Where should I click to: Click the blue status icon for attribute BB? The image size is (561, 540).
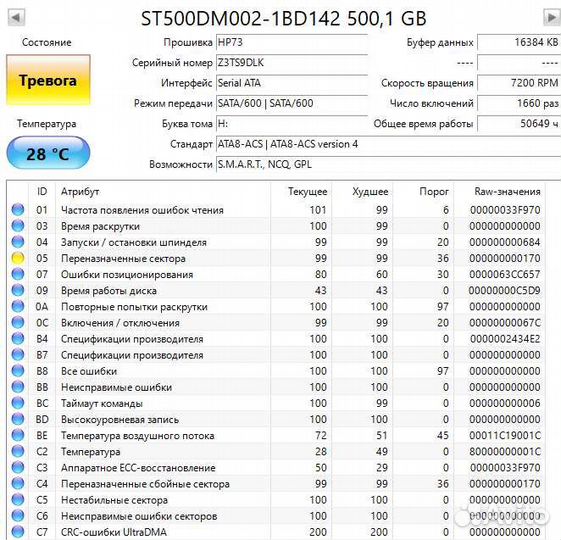(x=18, y=387)
